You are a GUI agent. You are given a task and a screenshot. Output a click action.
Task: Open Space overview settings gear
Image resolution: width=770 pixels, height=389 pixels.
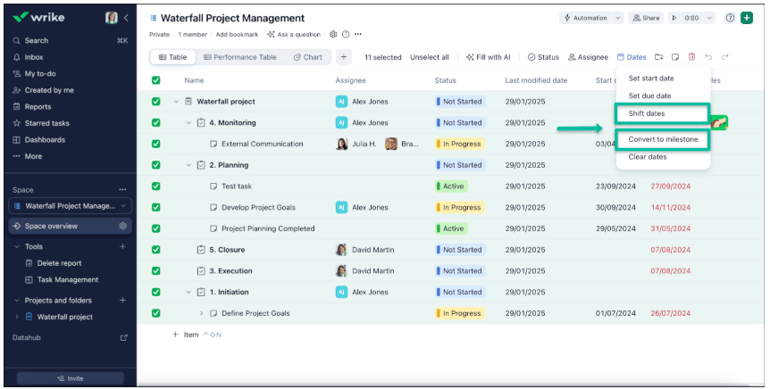pos(123,226)
